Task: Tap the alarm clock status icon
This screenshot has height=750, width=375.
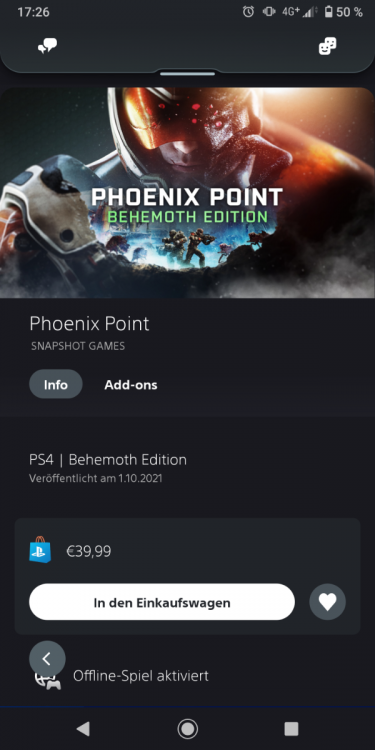Action: 248,12
